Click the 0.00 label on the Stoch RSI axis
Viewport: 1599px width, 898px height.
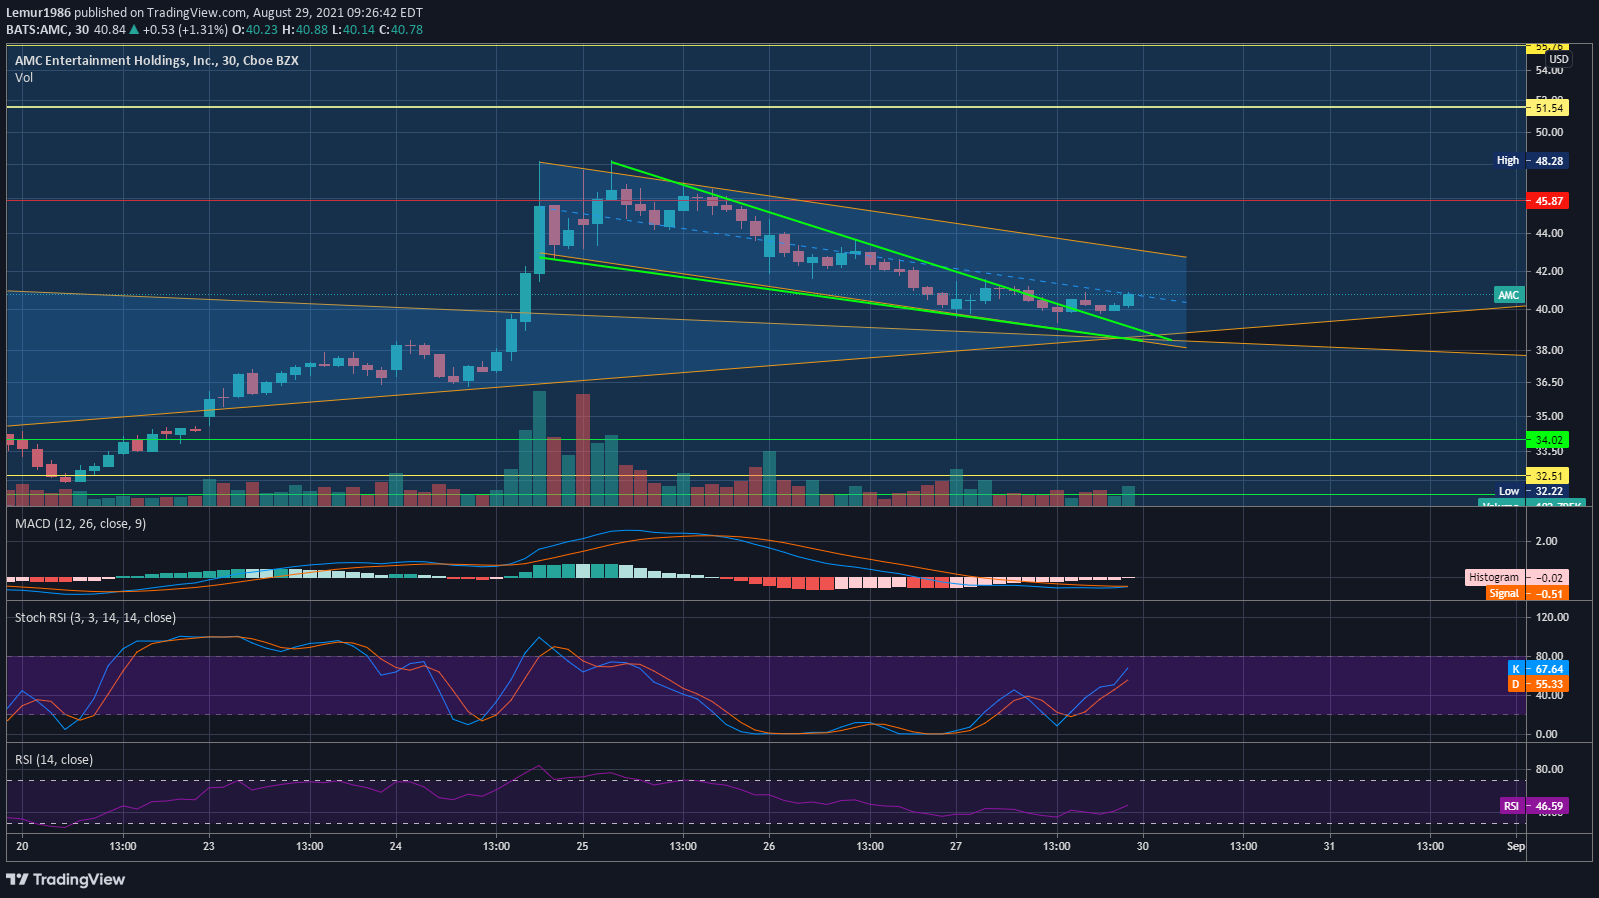1546,734
